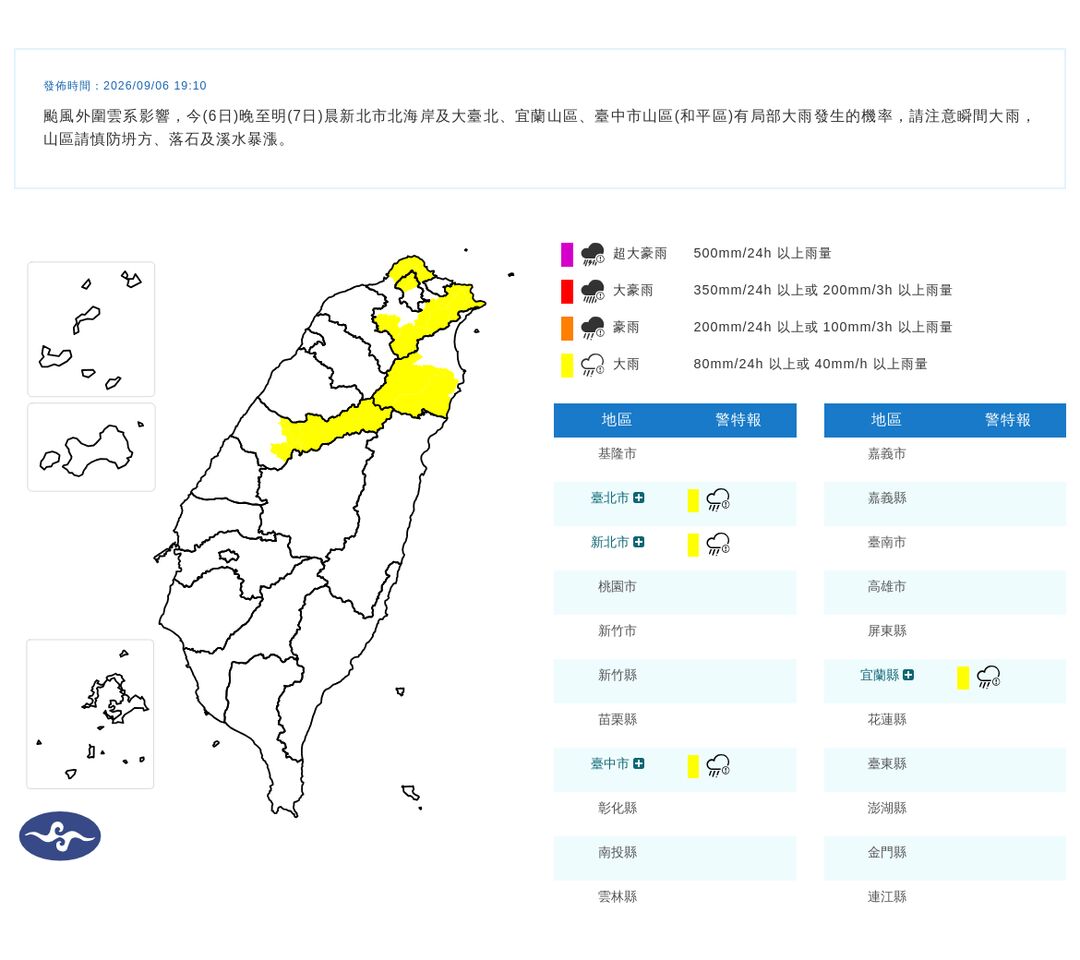Viewport: 1080px width, 960px height.
Task: Select the Matsu islands inset map
Action: (91, 329)
